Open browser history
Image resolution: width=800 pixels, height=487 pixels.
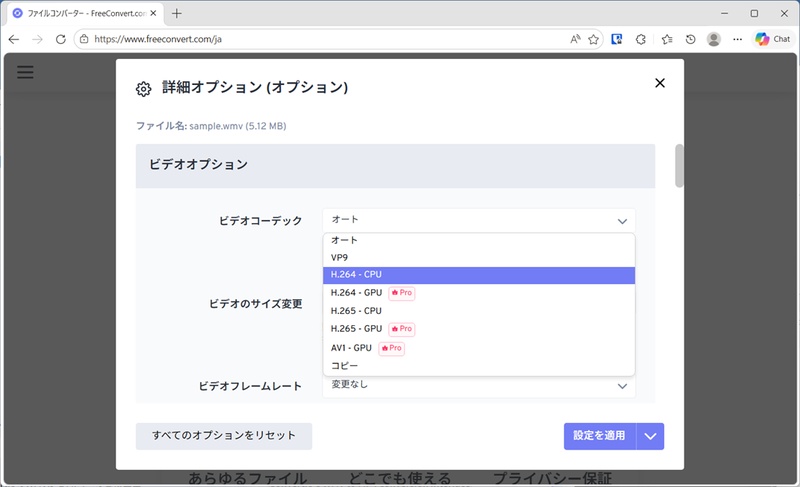690,39
